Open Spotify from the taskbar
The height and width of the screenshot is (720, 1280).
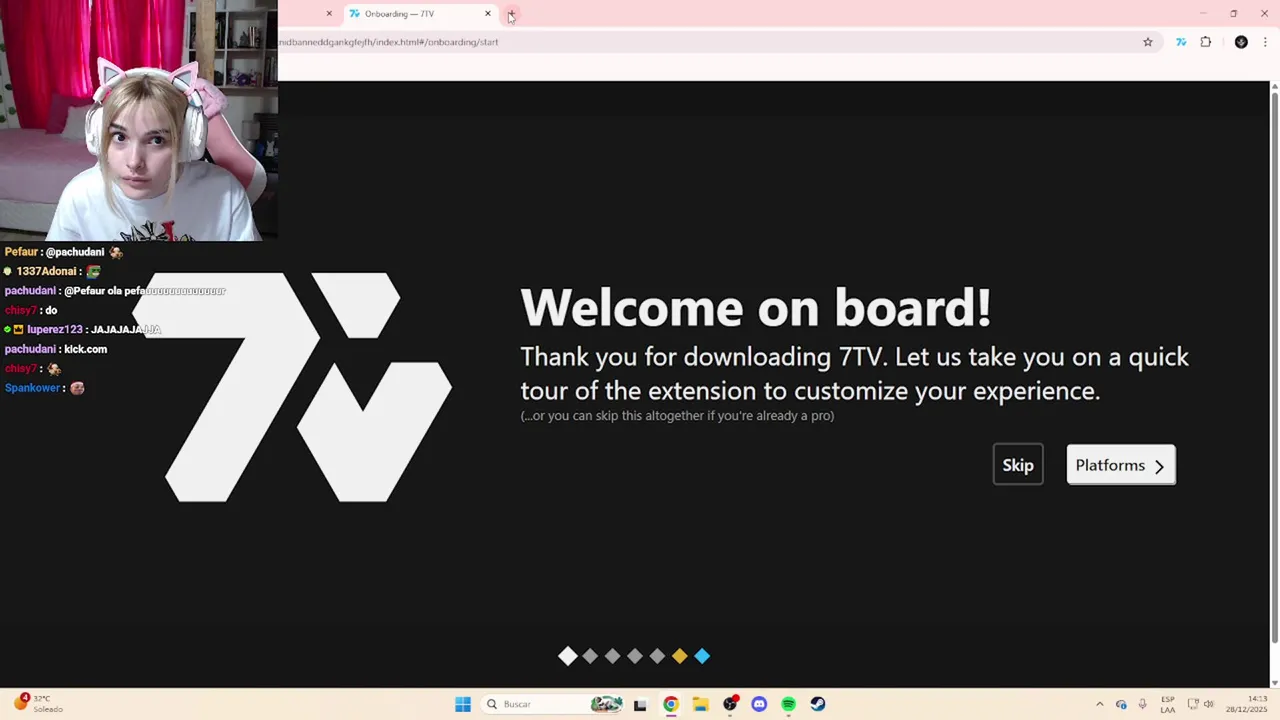click(788, 704)
